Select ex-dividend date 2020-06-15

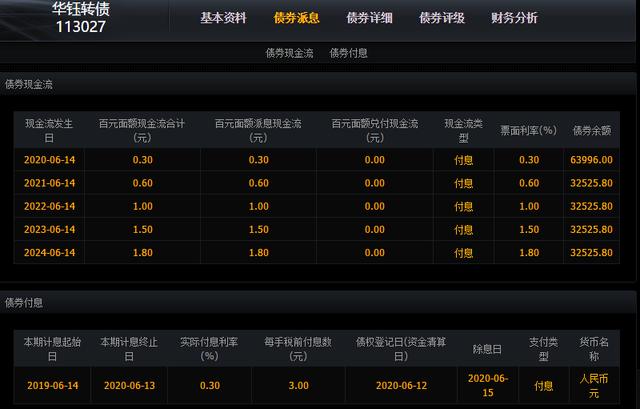[488, 385]
